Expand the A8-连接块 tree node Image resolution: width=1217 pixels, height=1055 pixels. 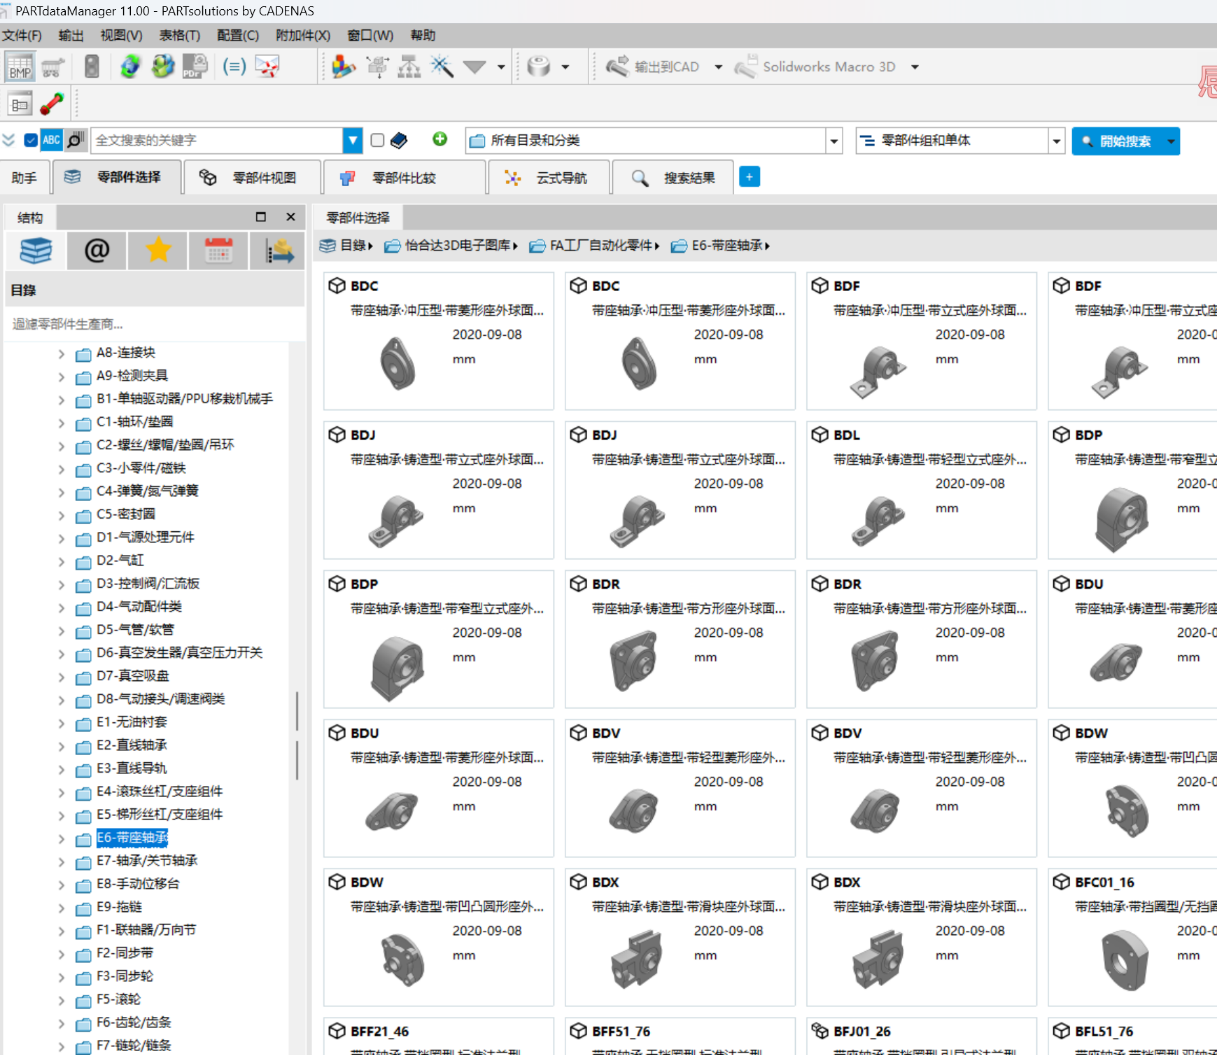click(61, 354)
